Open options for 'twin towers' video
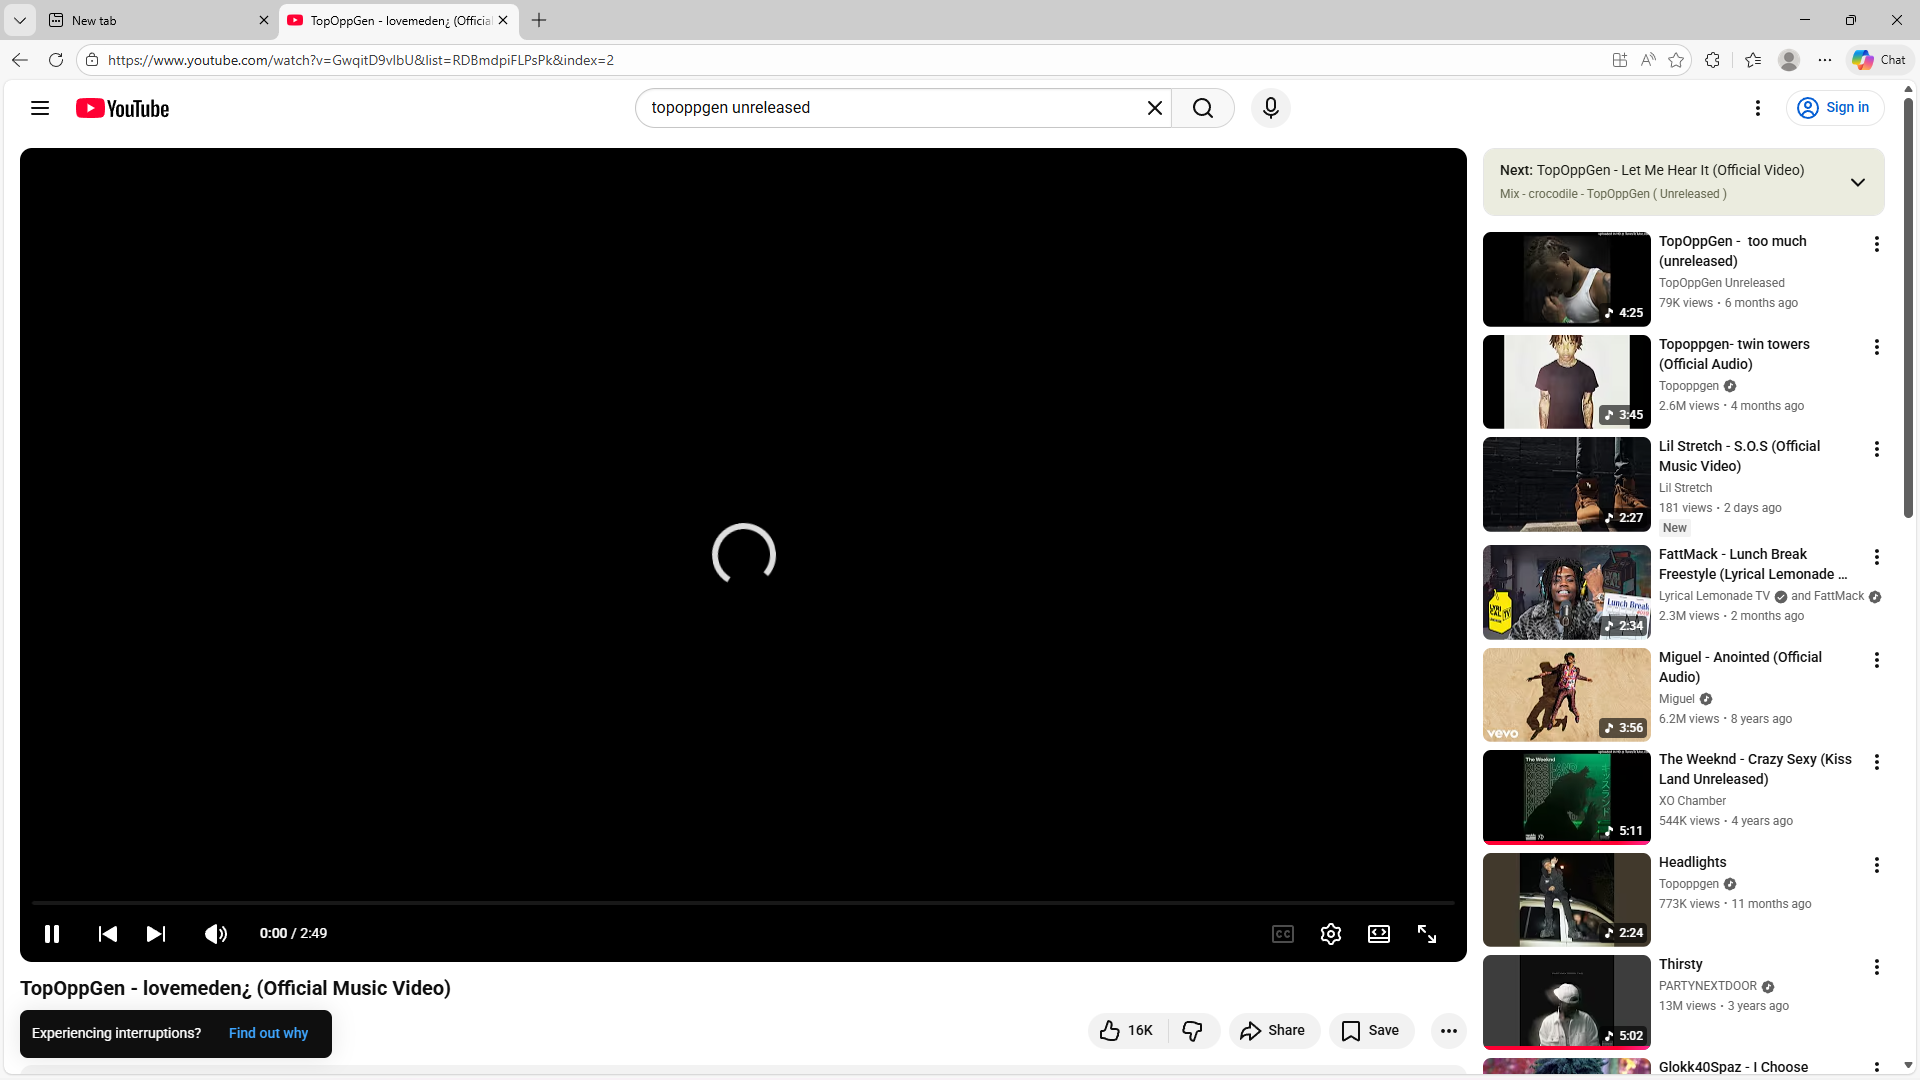 [1877, 347]
